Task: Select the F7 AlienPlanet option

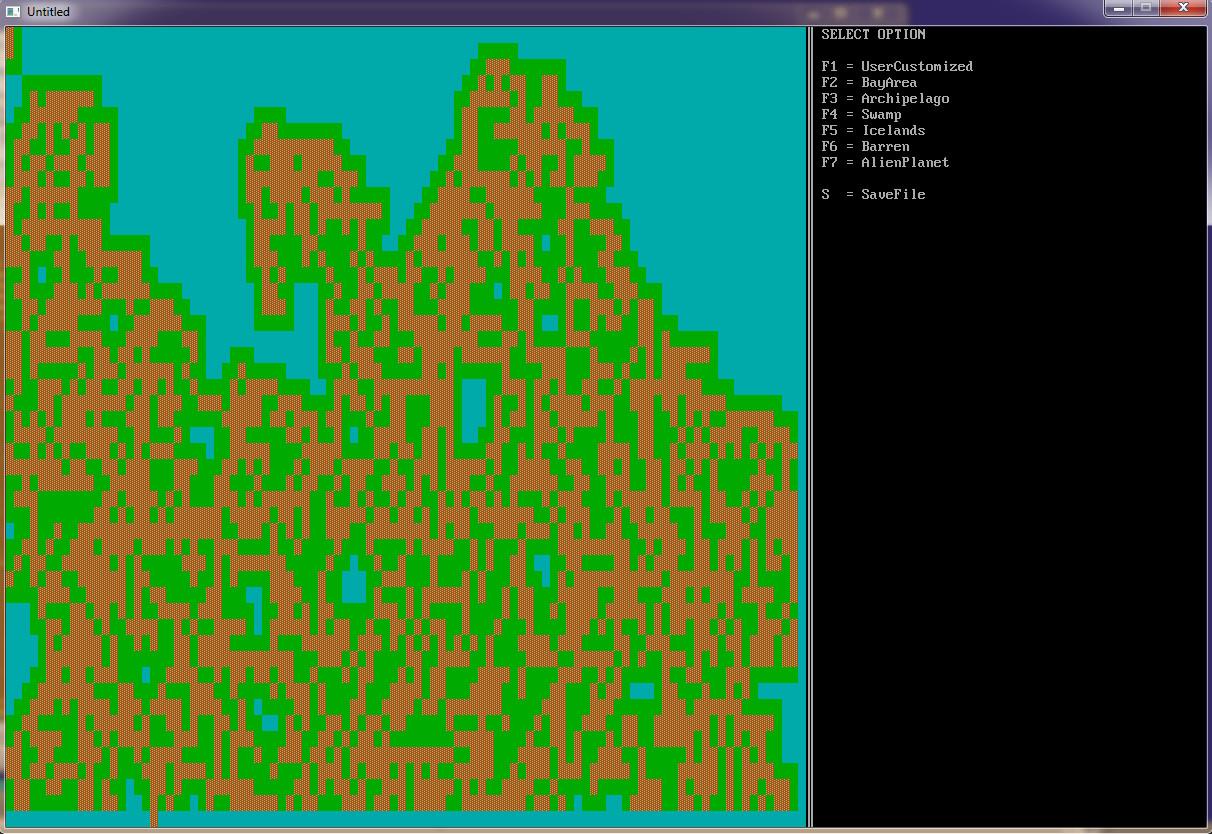Action: tap(884, 163)
